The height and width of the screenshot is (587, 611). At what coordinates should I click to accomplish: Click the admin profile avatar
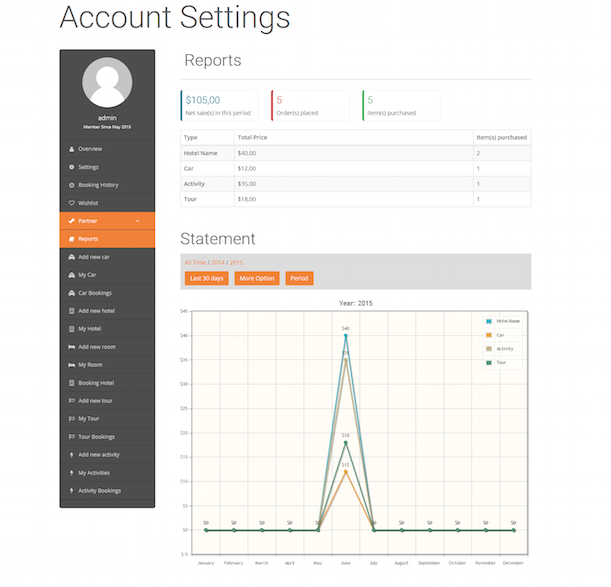[x=107, y=83]
